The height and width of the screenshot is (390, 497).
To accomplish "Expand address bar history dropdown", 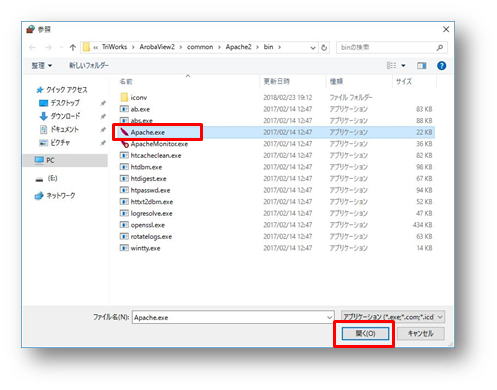I will [x=313, y=48].
